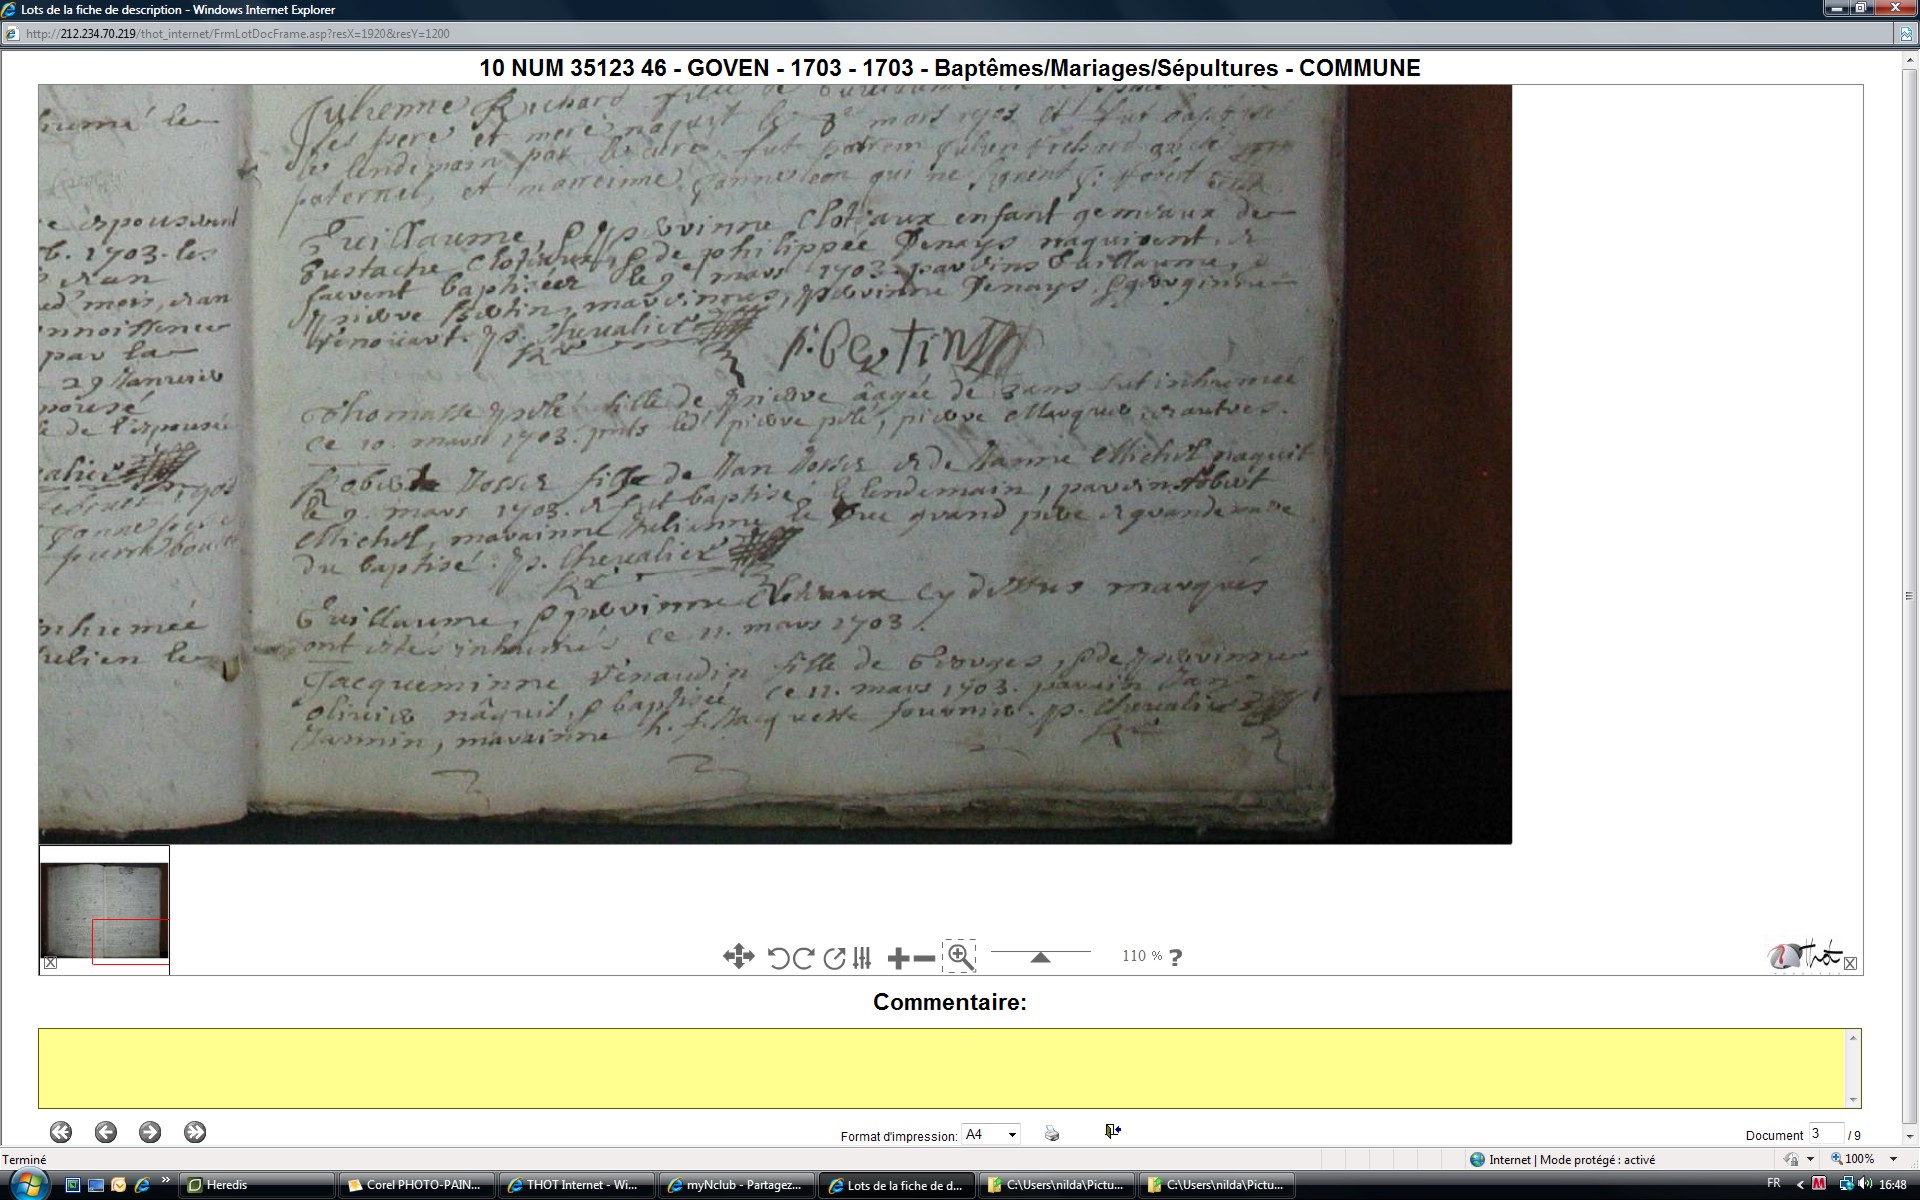This screenshot has height=1200, width=1920.
Task: Activate the magnifier zoom-area tool
Action: [x=960, y=957]
